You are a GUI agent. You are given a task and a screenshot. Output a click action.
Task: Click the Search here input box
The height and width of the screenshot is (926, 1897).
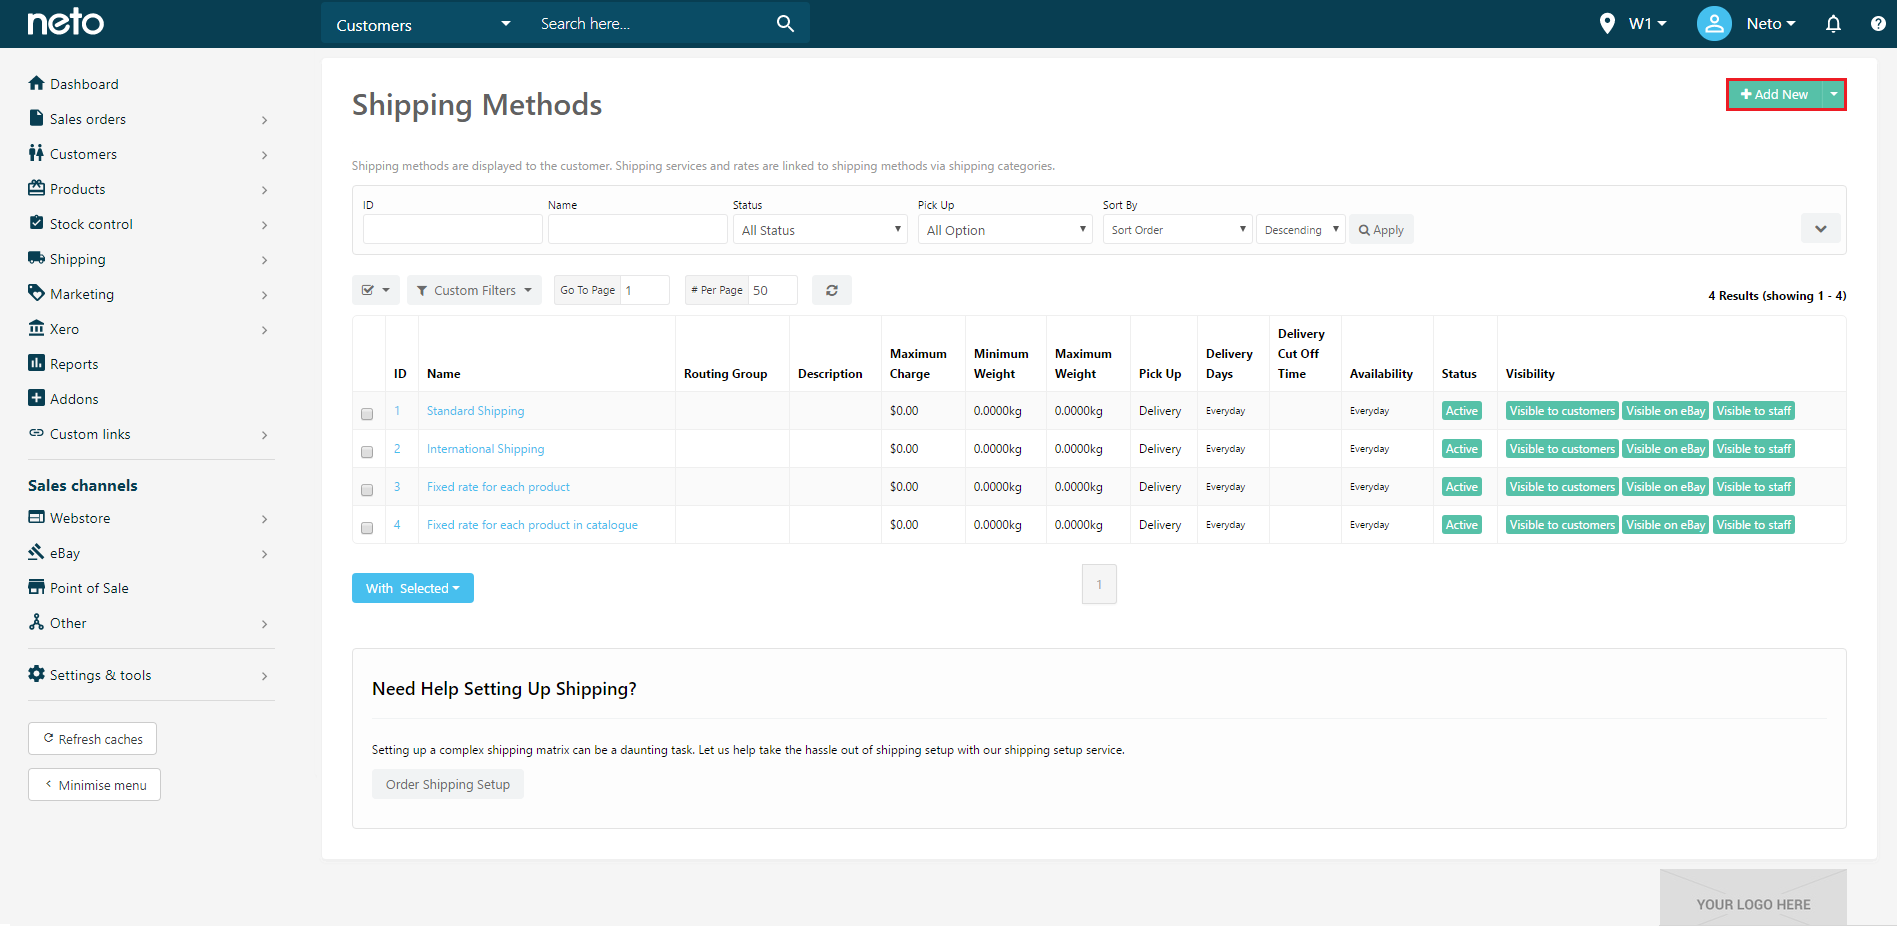650,24
